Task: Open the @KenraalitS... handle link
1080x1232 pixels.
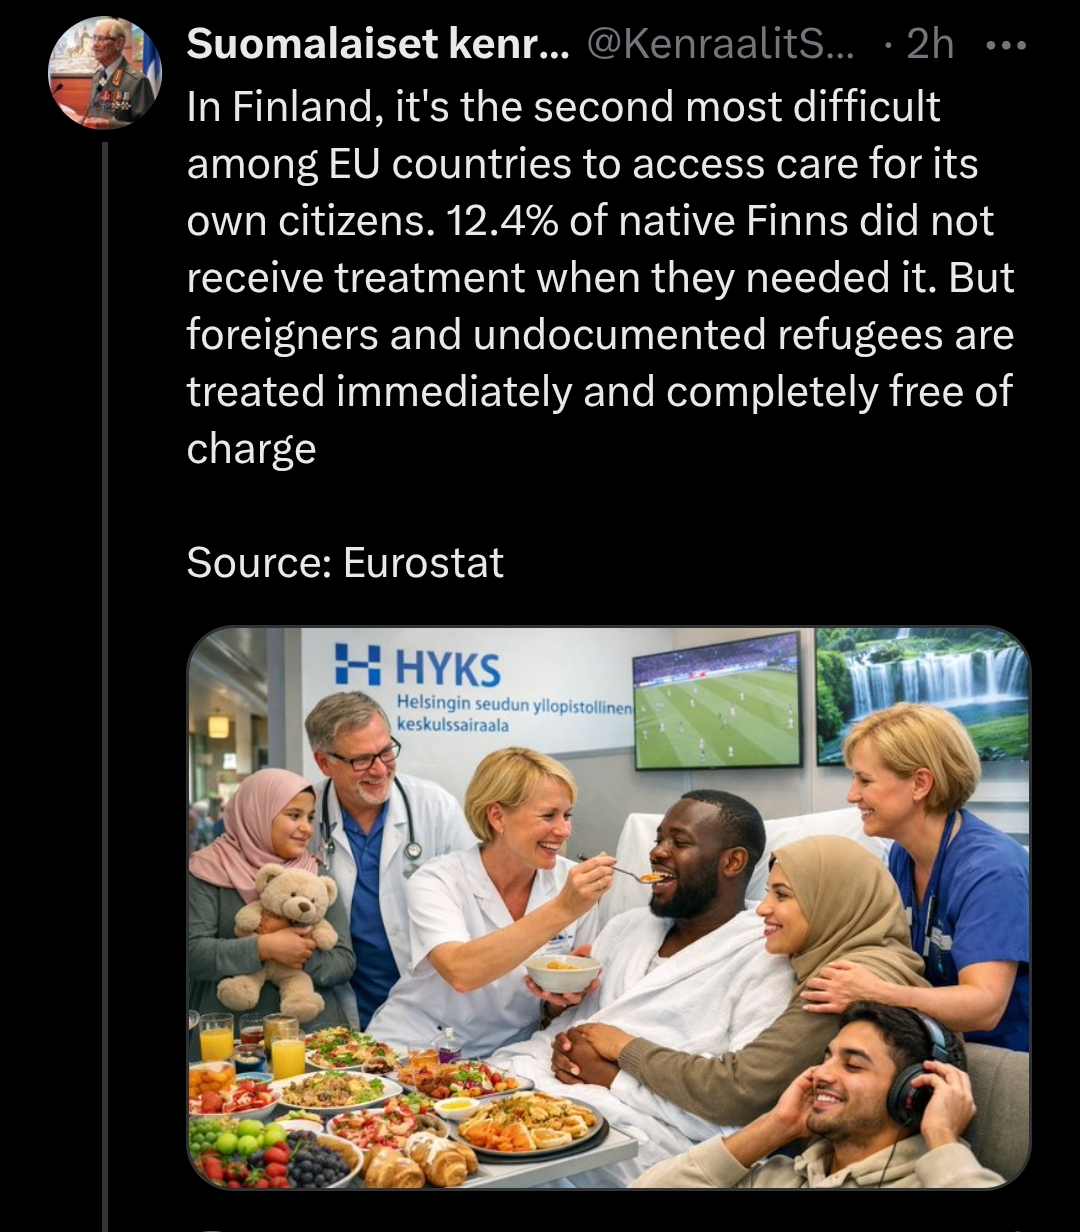Action: pyautogui.click(x=719, y=44)
